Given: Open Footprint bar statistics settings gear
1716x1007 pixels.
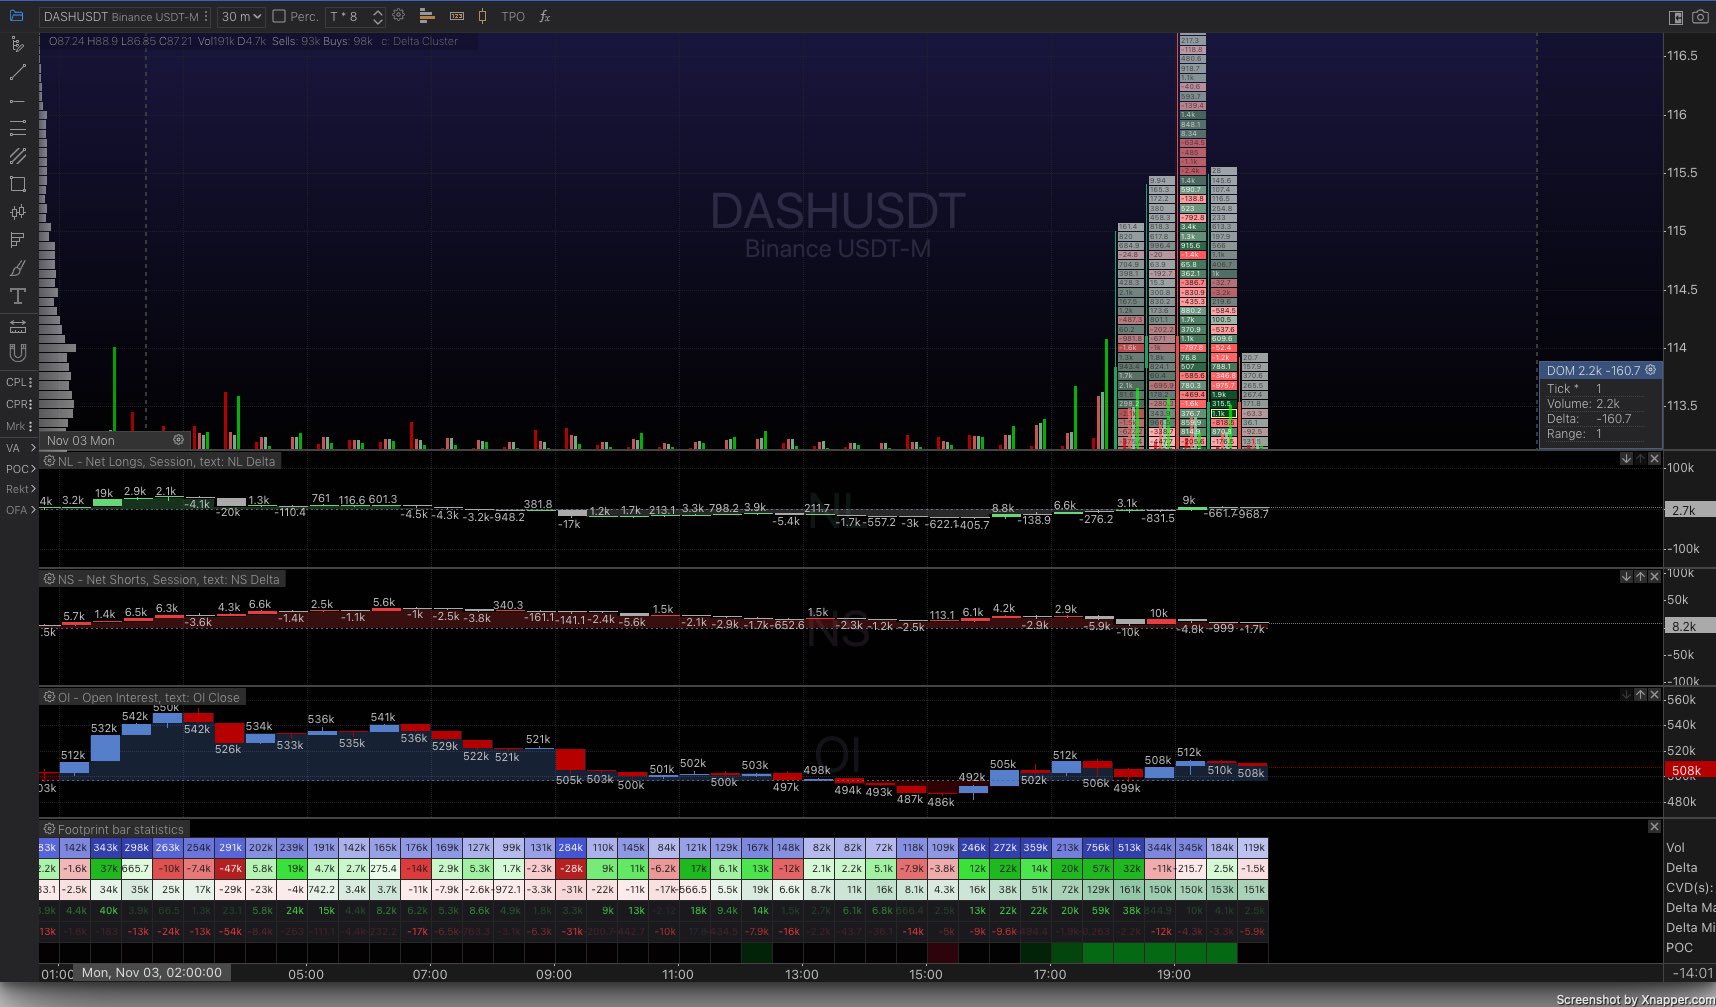Looking at the screenshot, I should [49, 829].
